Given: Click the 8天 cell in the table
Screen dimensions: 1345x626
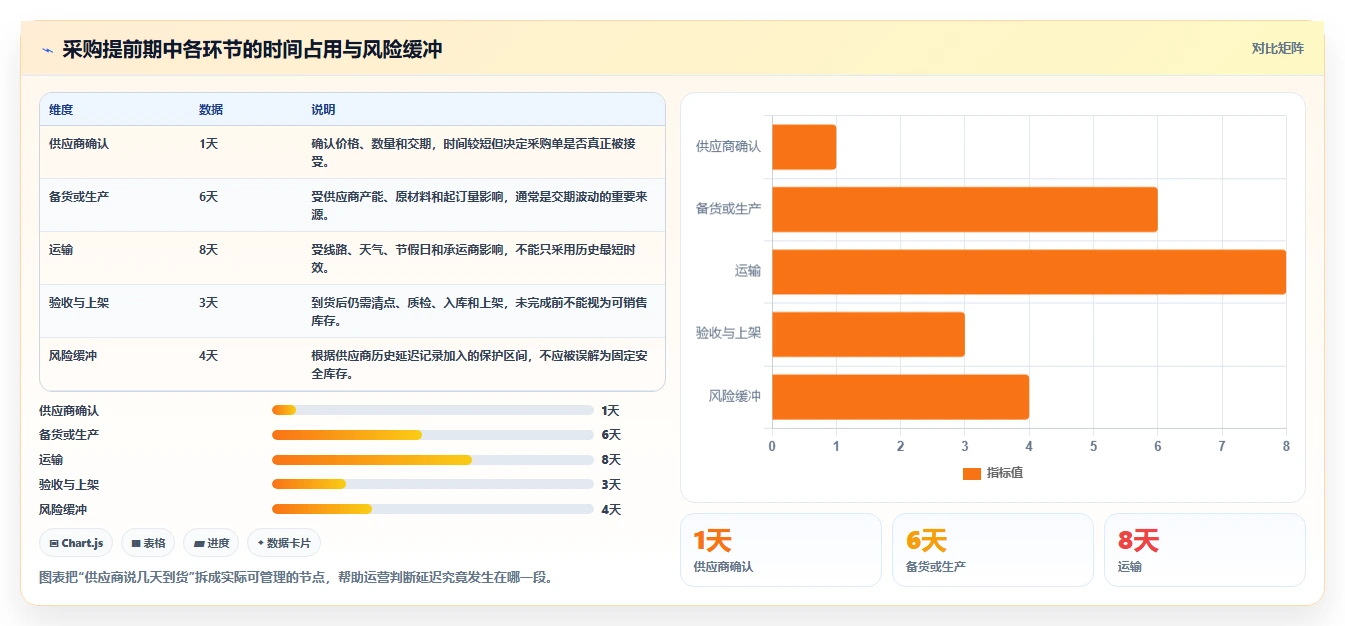Looking at the screenshot, I should (208, 250).
